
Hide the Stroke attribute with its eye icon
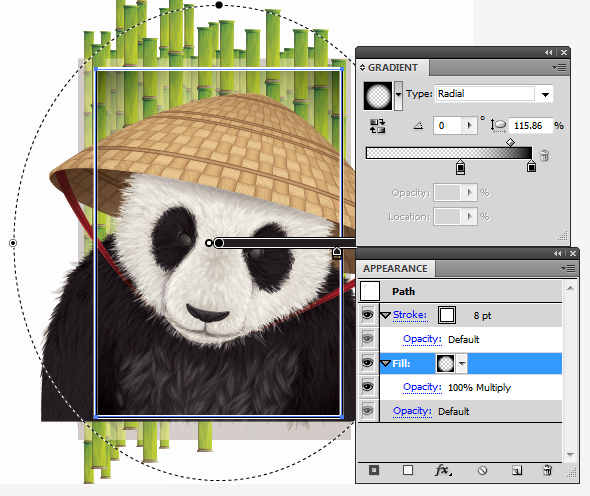(368, 315)
